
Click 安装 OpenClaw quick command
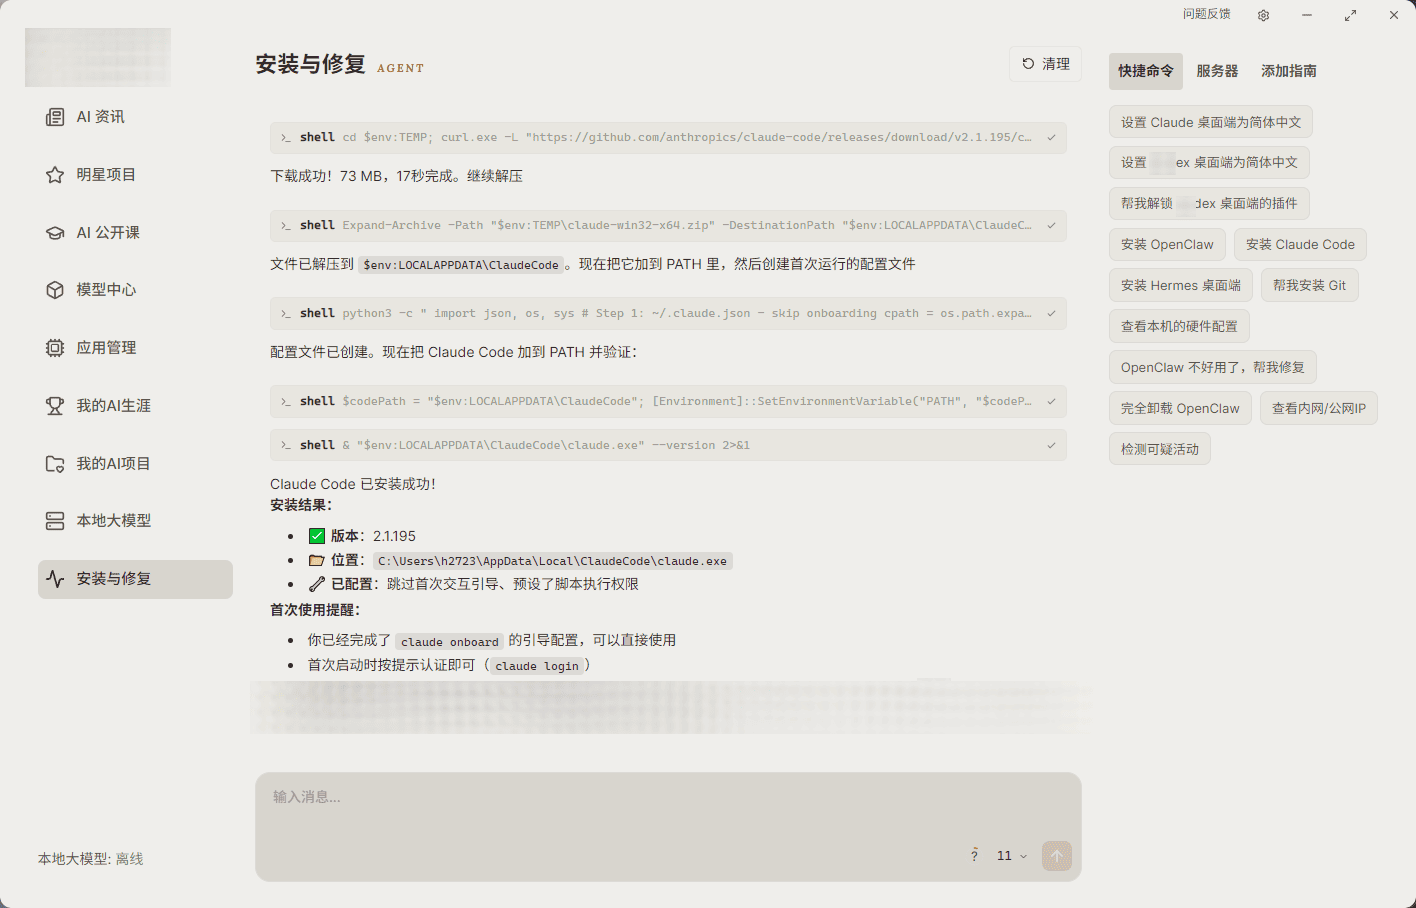tap(1167, 244)
